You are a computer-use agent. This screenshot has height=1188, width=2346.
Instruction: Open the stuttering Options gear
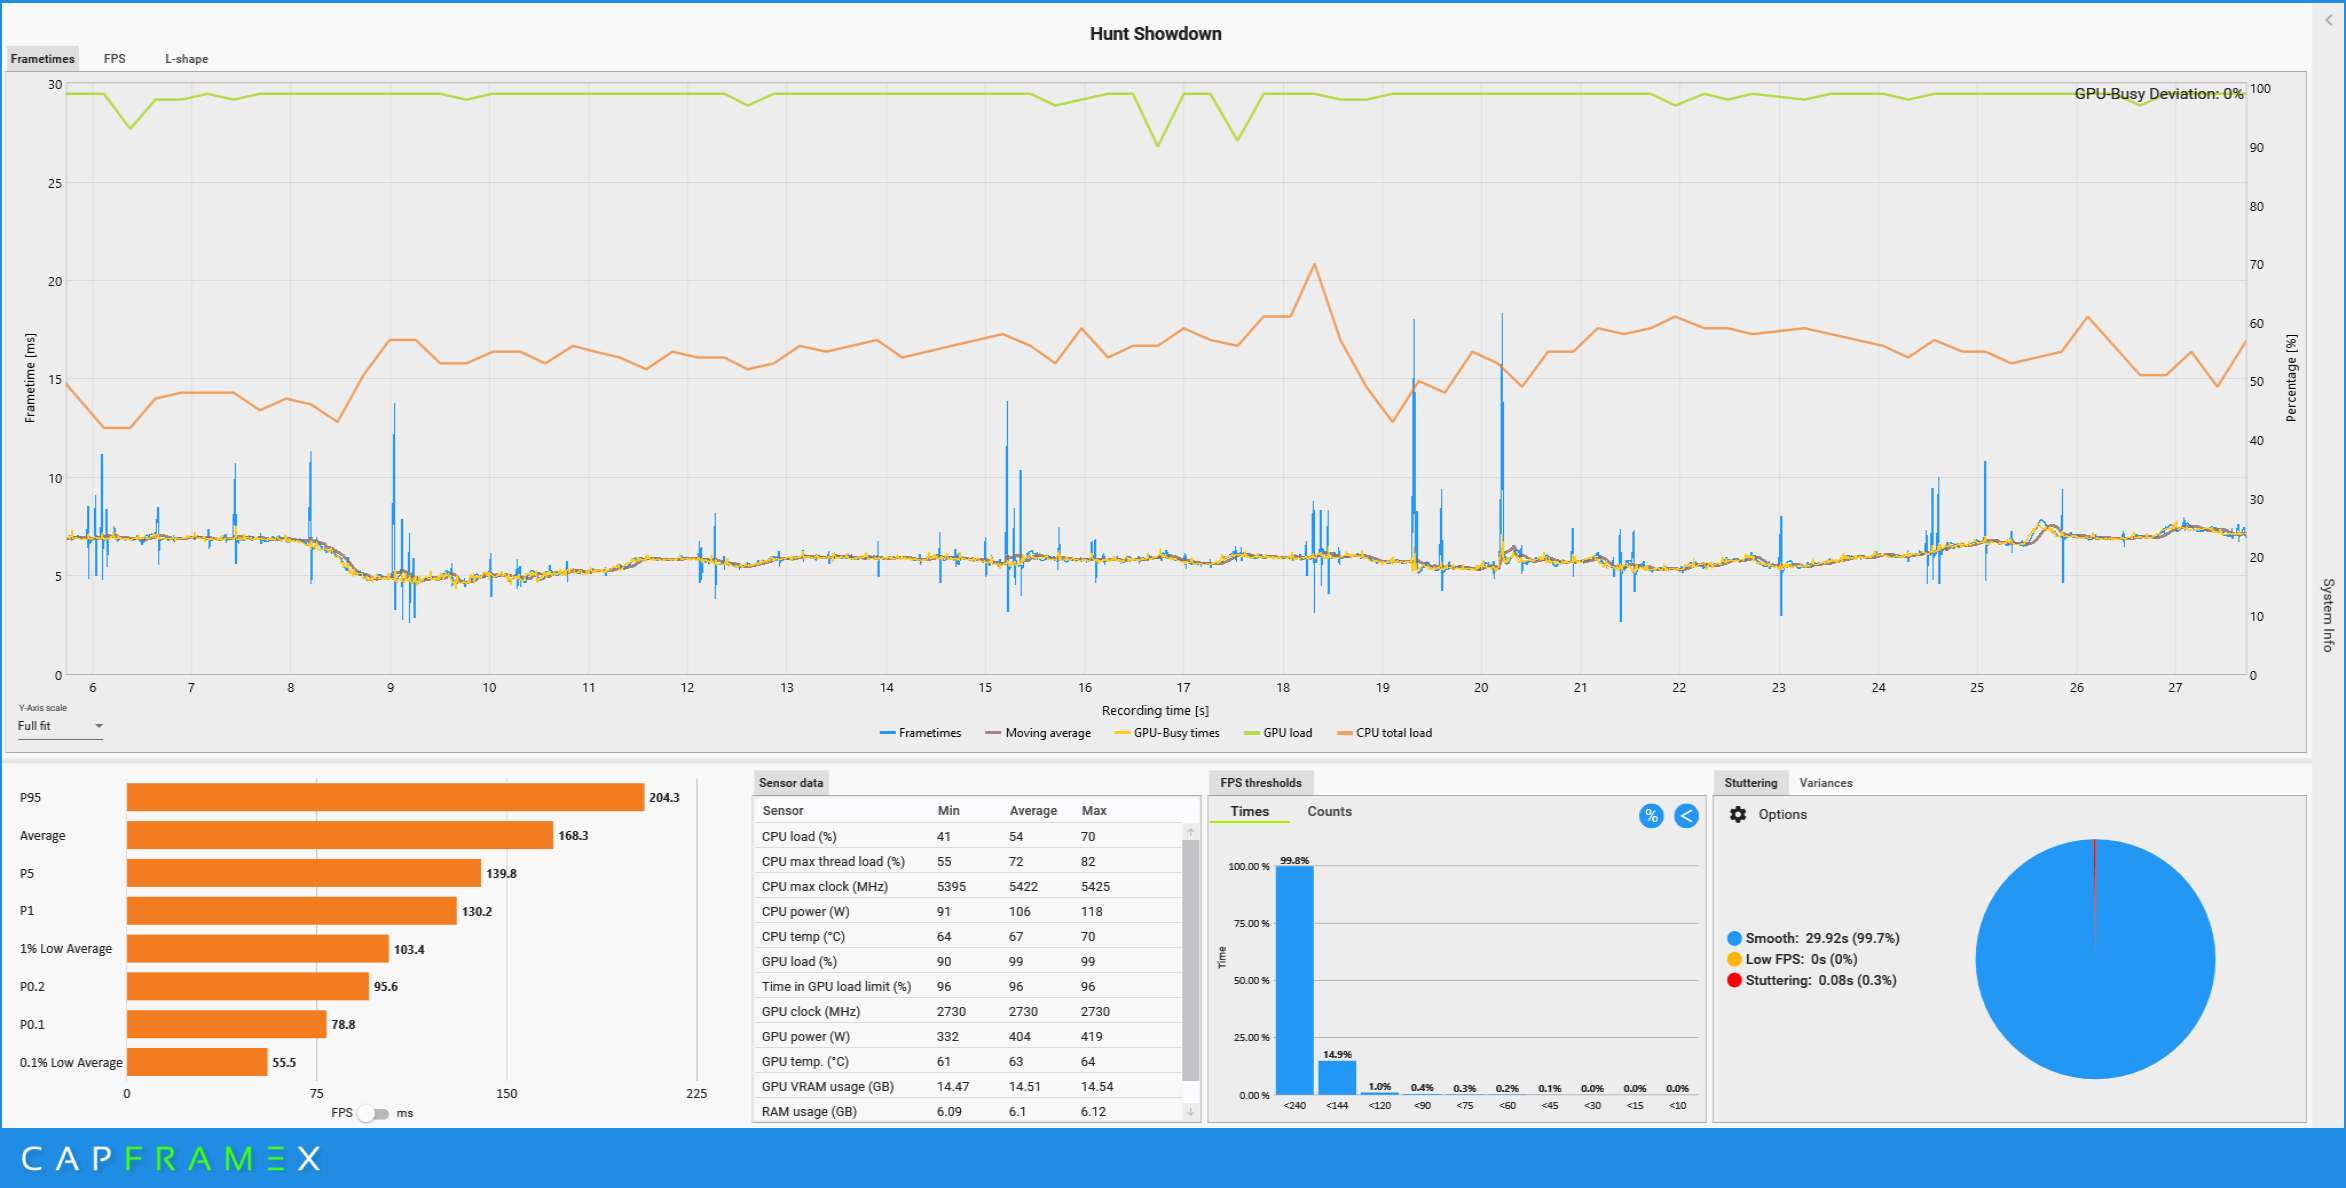pyautogui.click(x=1738, y=814)
